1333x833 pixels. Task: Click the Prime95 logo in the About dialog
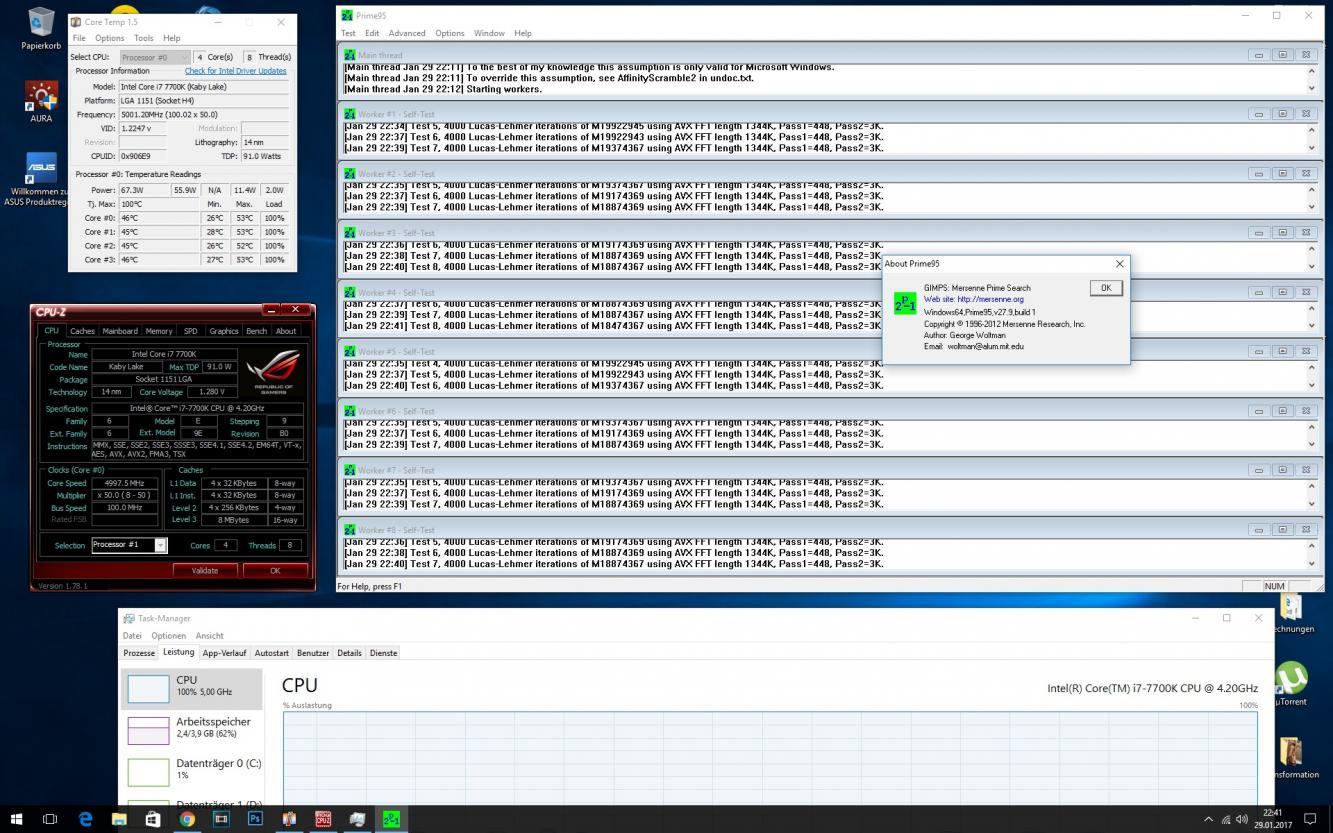(x=905, y=303)
